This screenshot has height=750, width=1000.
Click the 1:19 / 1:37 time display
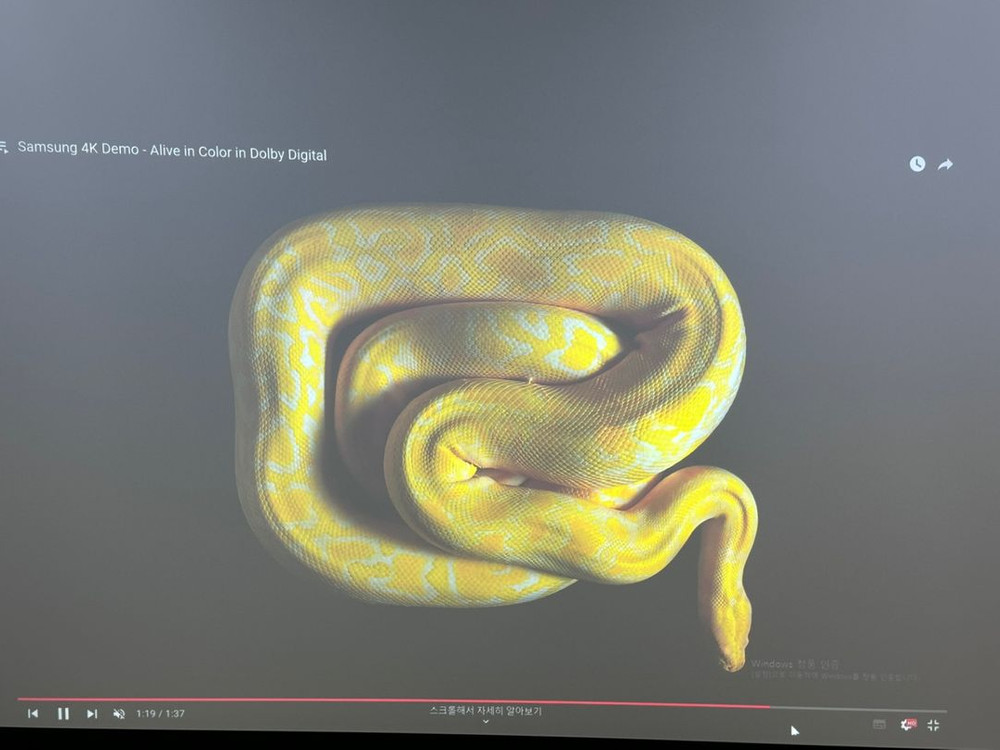(x=161, y=713)
